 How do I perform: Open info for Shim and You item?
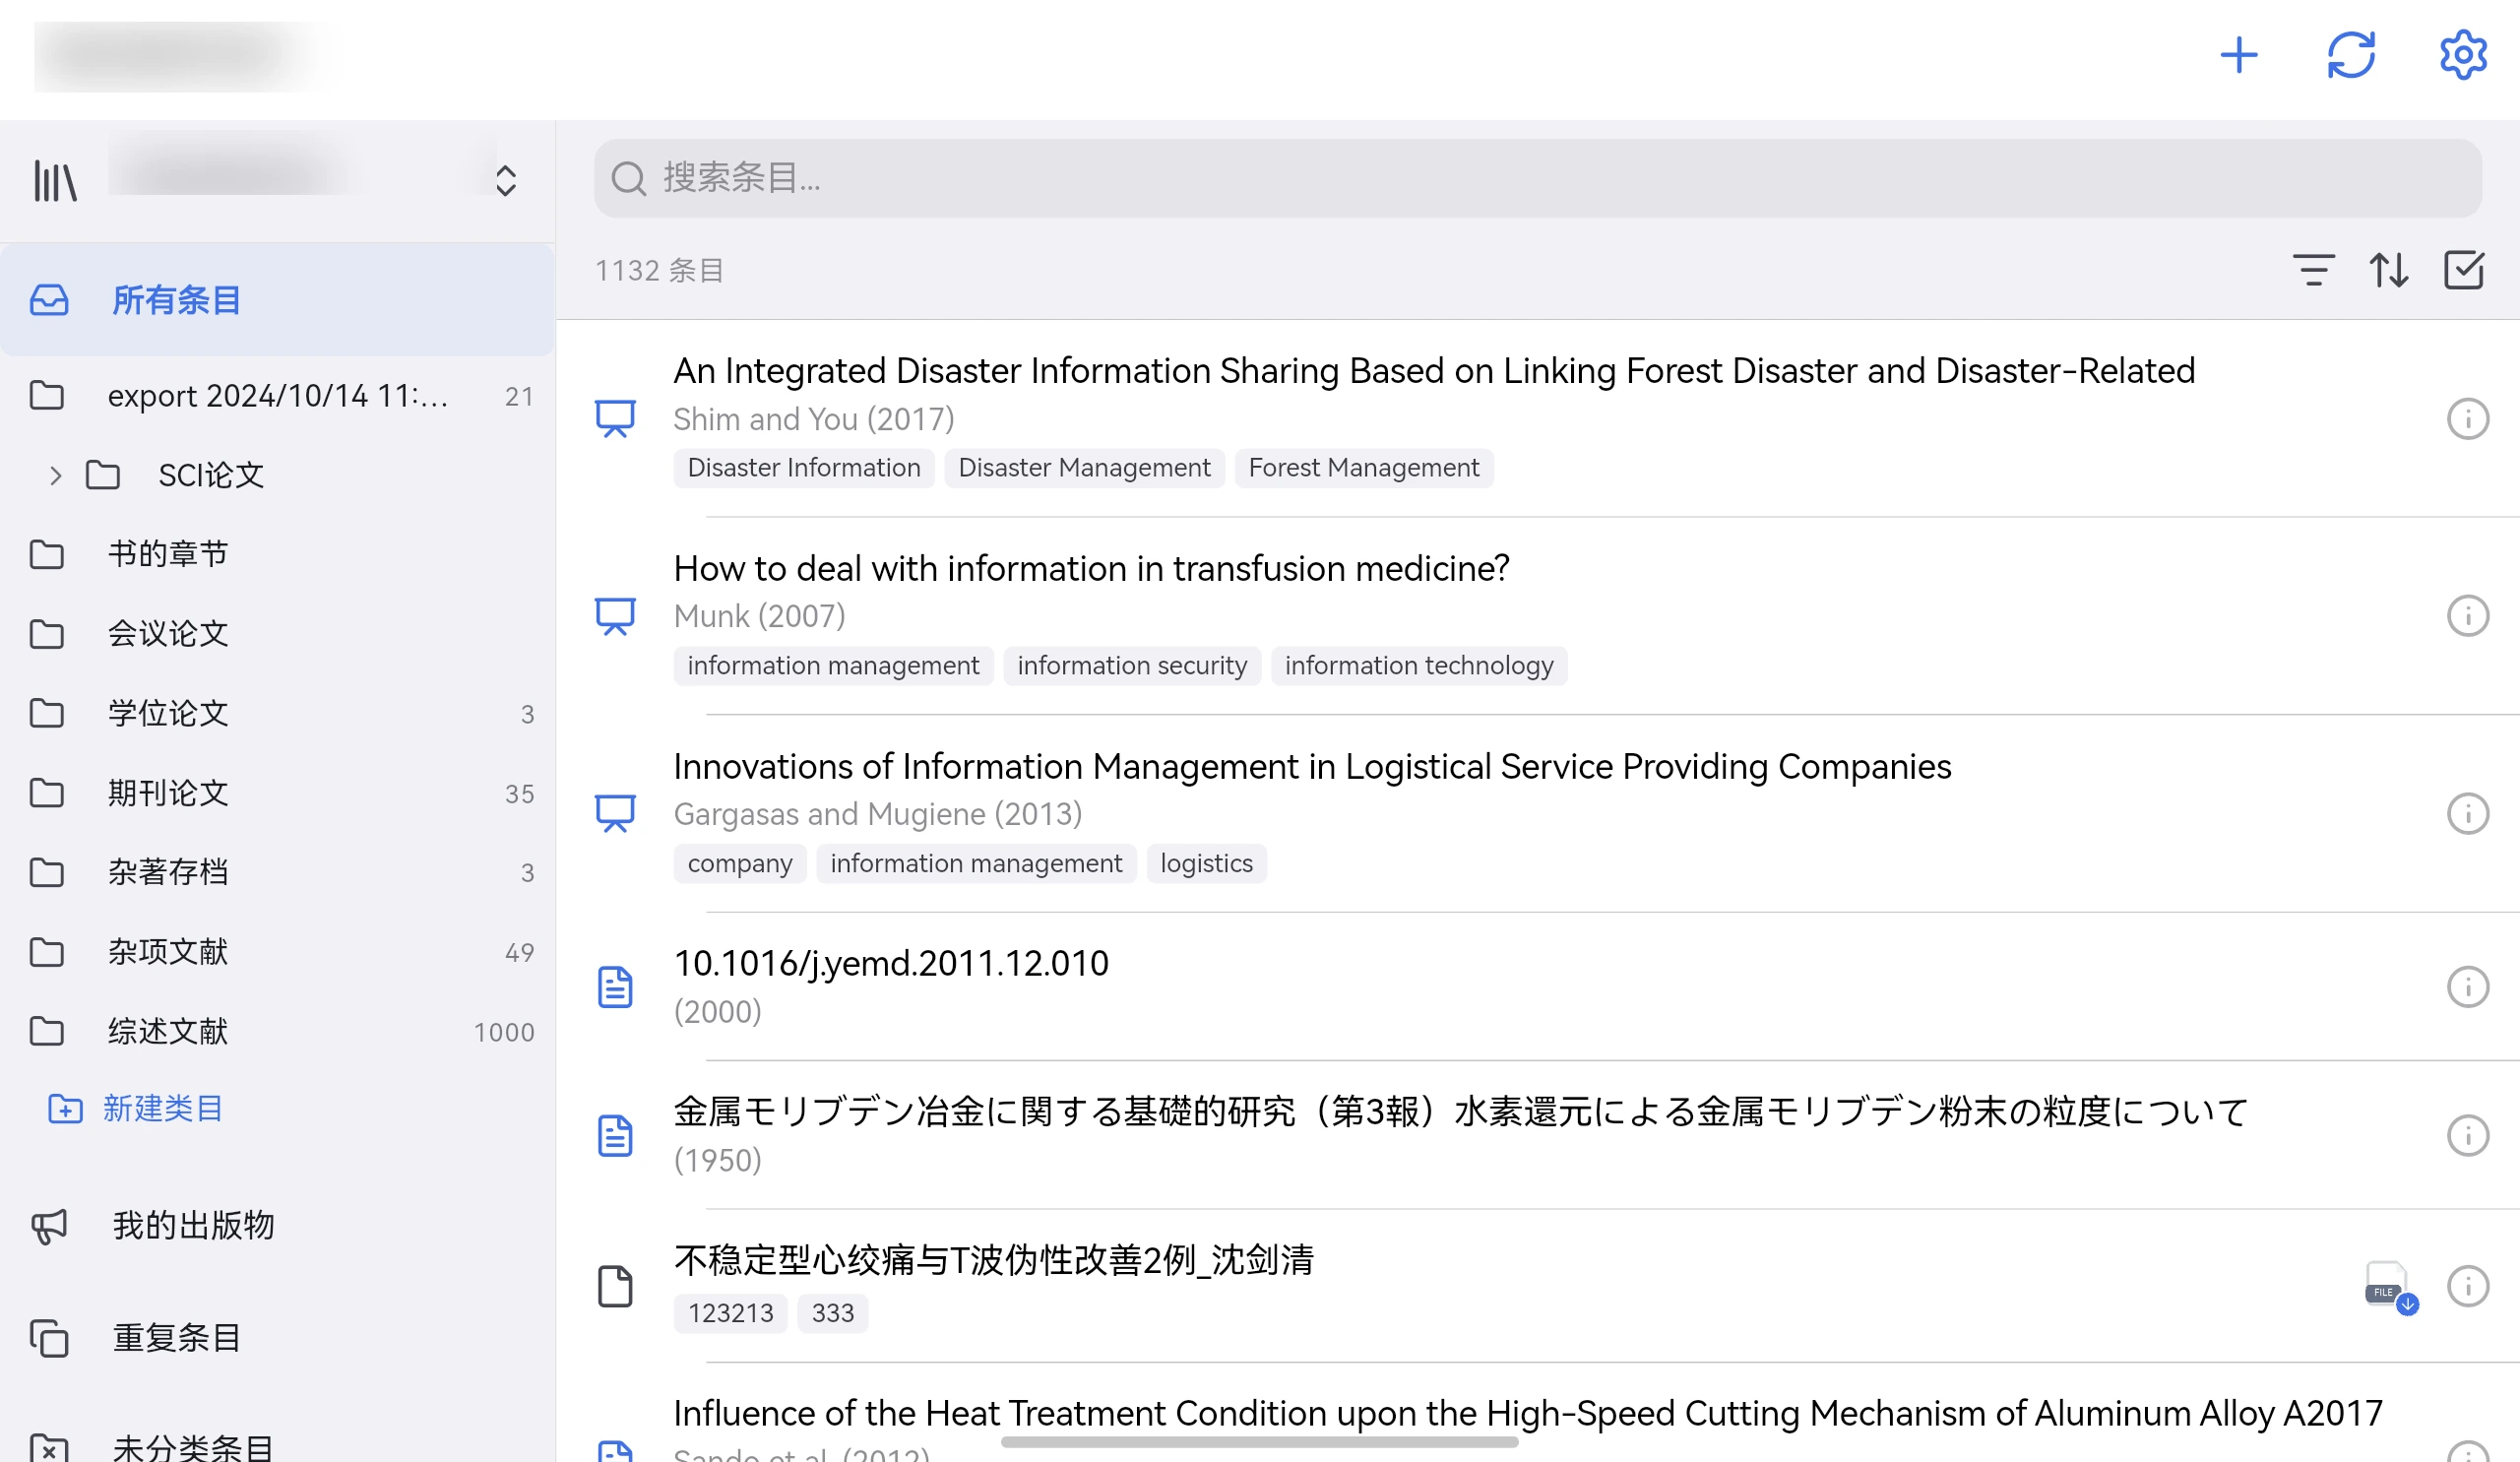pyautogui.click(x=2467, y=419)
